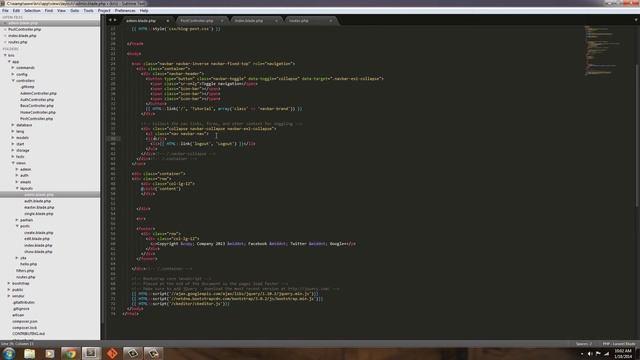Open composer.json in the sidebar
Image resolution: width=640 pixels, height=360 pixels.
coord(24,321)
